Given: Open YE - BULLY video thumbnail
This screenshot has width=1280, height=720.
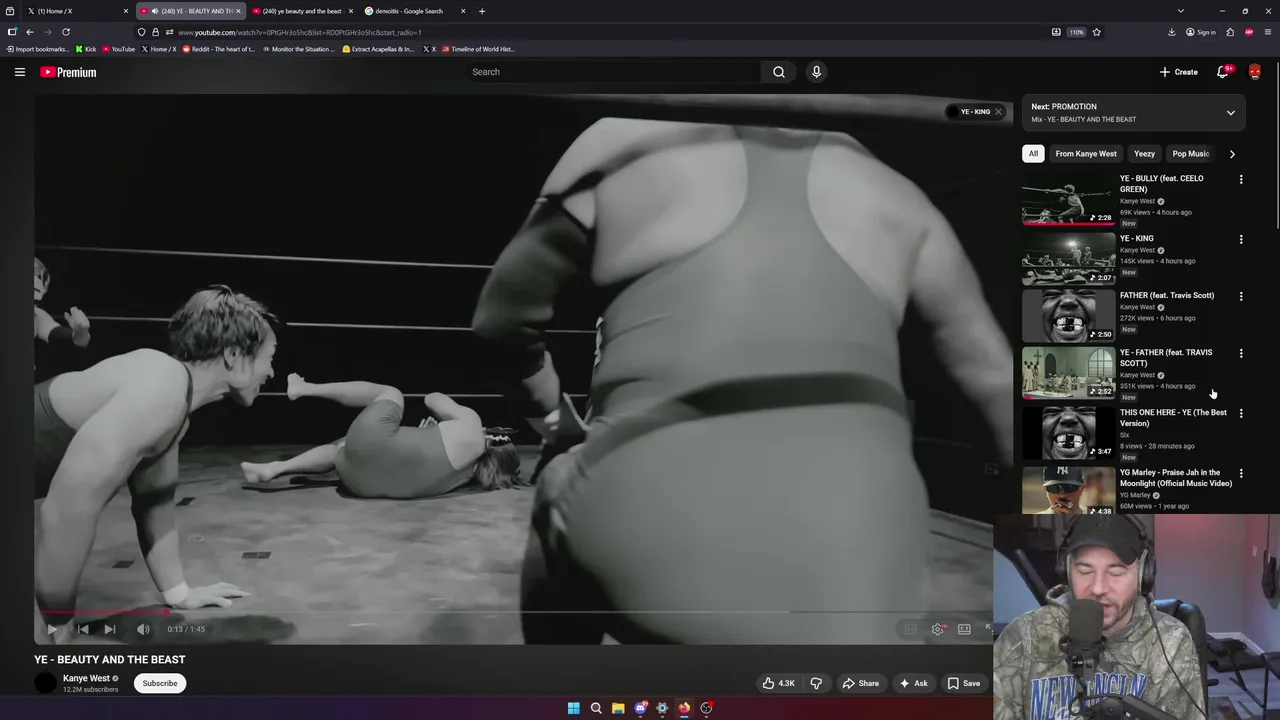Looking at the screenshot, I should click(x=1068, y=199).
